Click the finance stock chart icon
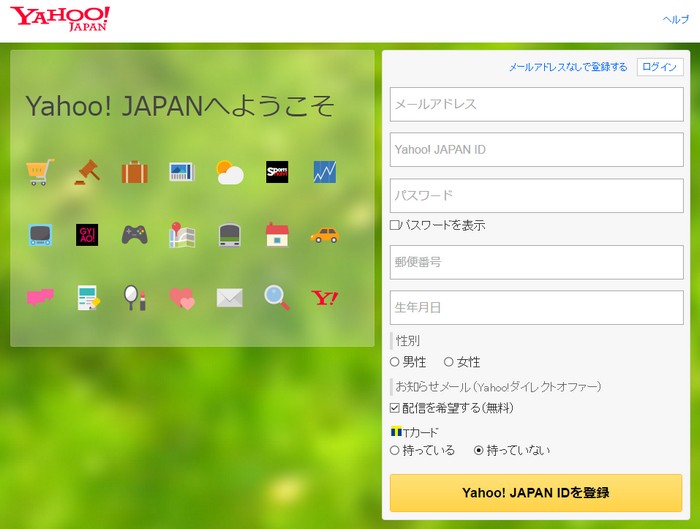 325,172
